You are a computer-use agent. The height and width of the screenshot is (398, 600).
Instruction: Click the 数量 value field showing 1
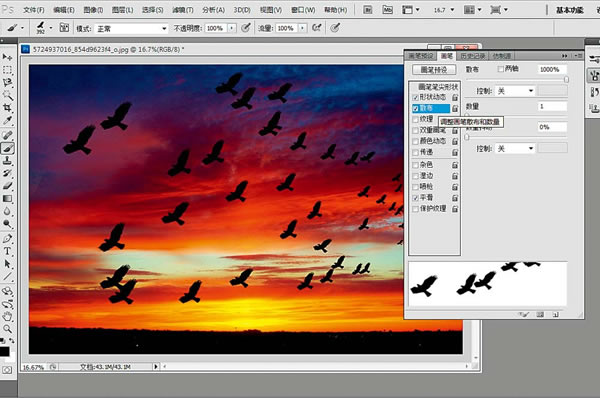(x=552, y=106)
